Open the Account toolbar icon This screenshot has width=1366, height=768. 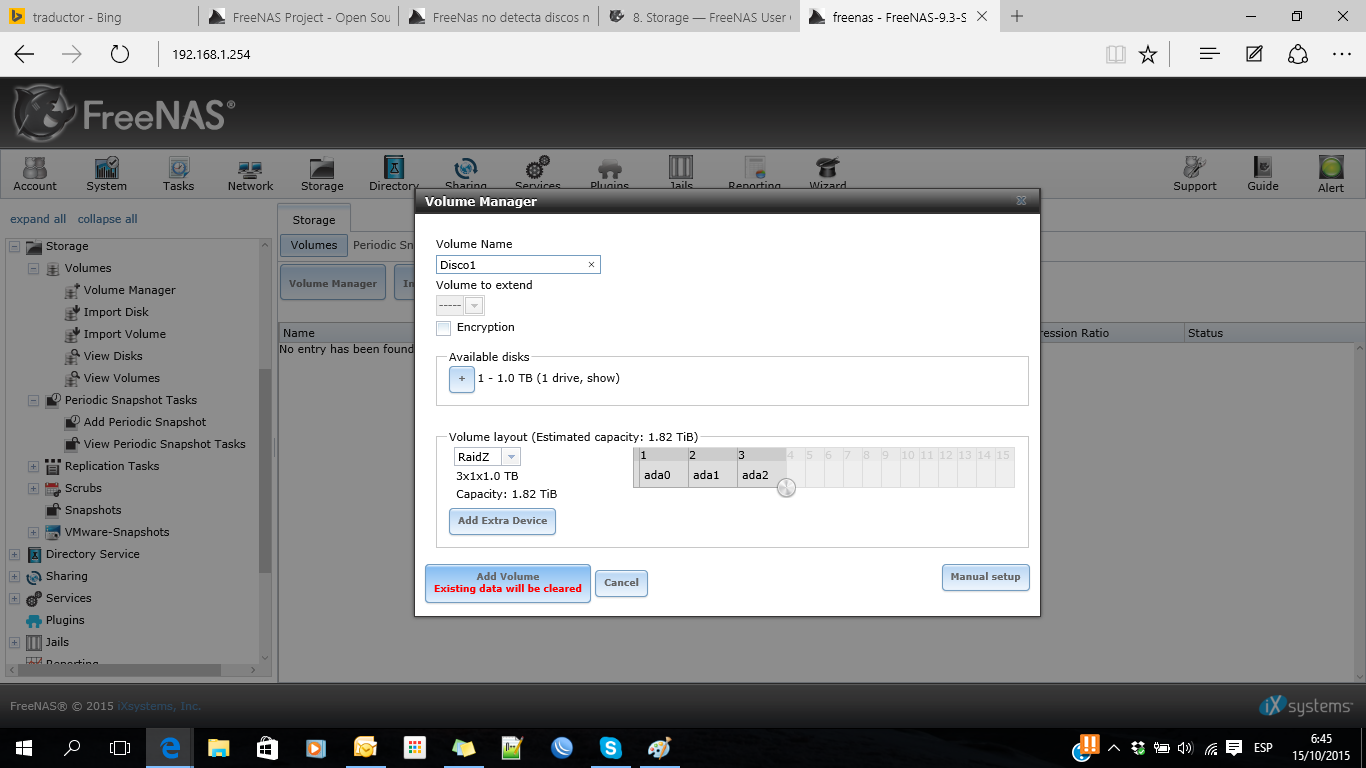pyautogui.click(x=35, y=173)
